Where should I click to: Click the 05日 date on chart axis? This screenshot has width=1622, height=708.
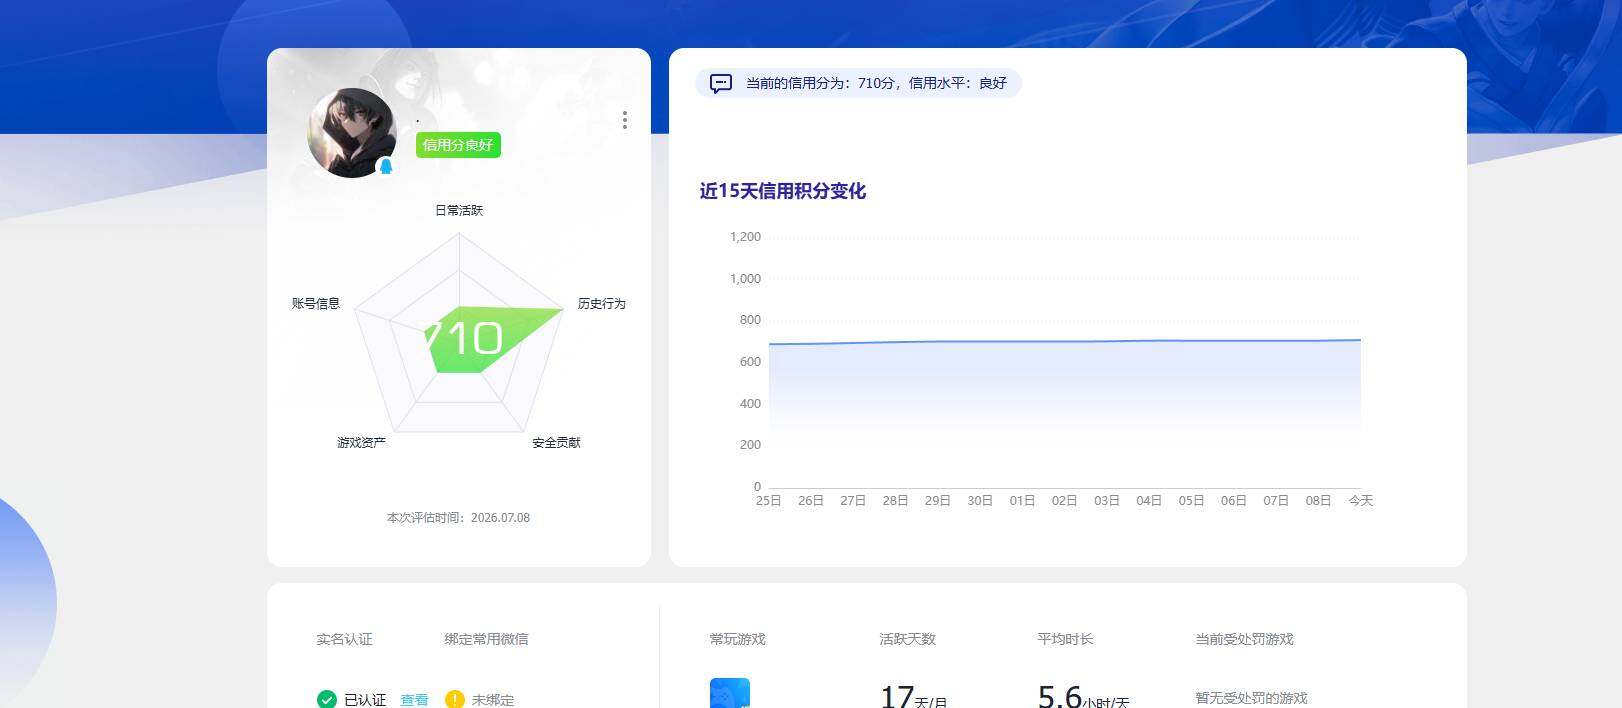click(x=1191, y=500)
